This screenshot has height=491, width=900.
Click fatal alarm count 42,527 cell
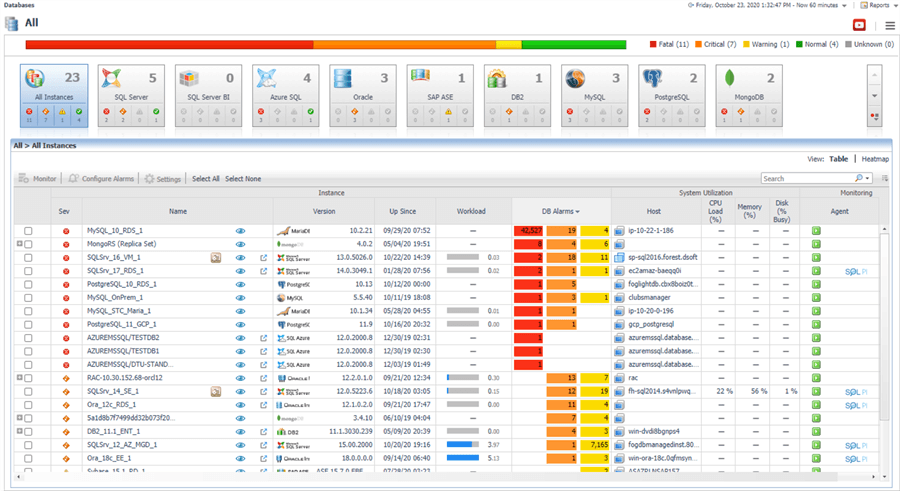click(528, 231)
